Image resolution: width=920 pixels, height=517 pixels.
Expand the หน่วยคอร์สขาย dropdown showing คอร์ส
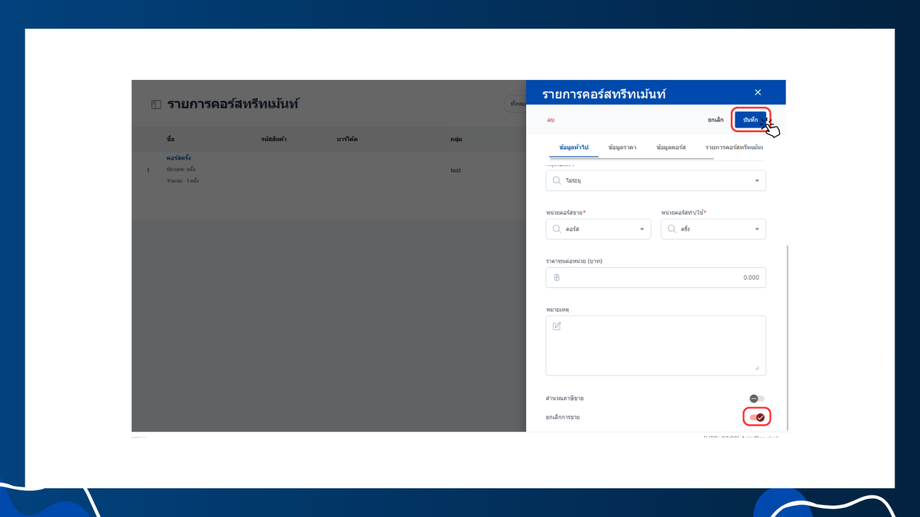click(x=598, y=229)
